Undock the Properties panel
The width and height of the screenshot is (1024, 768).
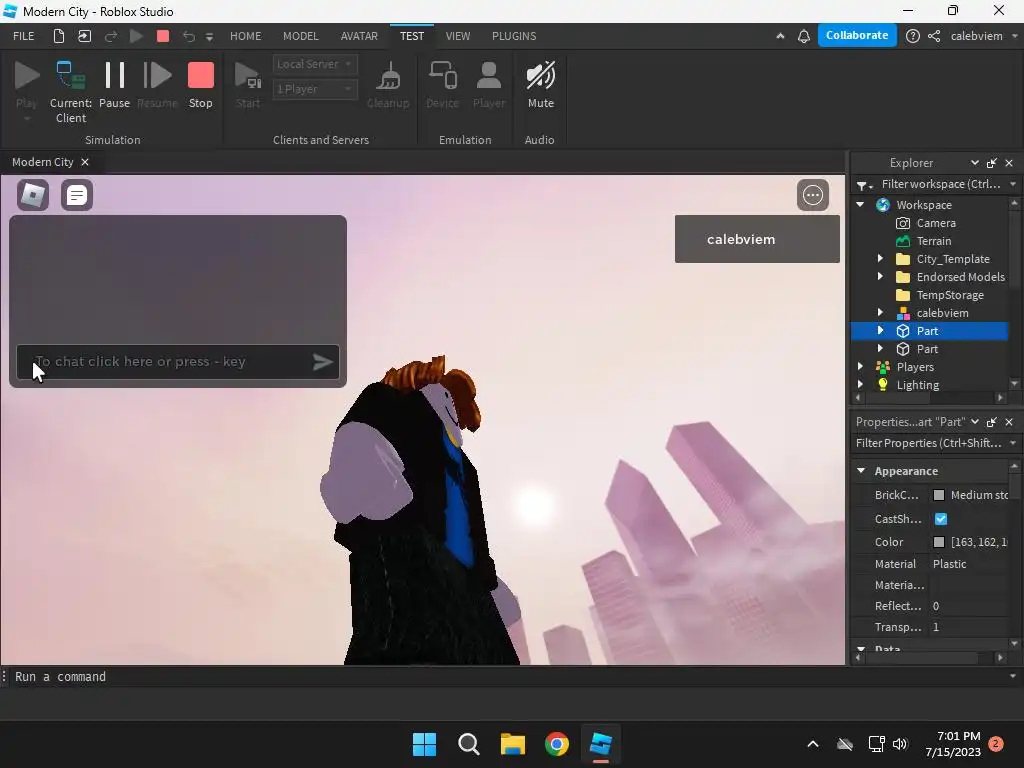[991, 422]
